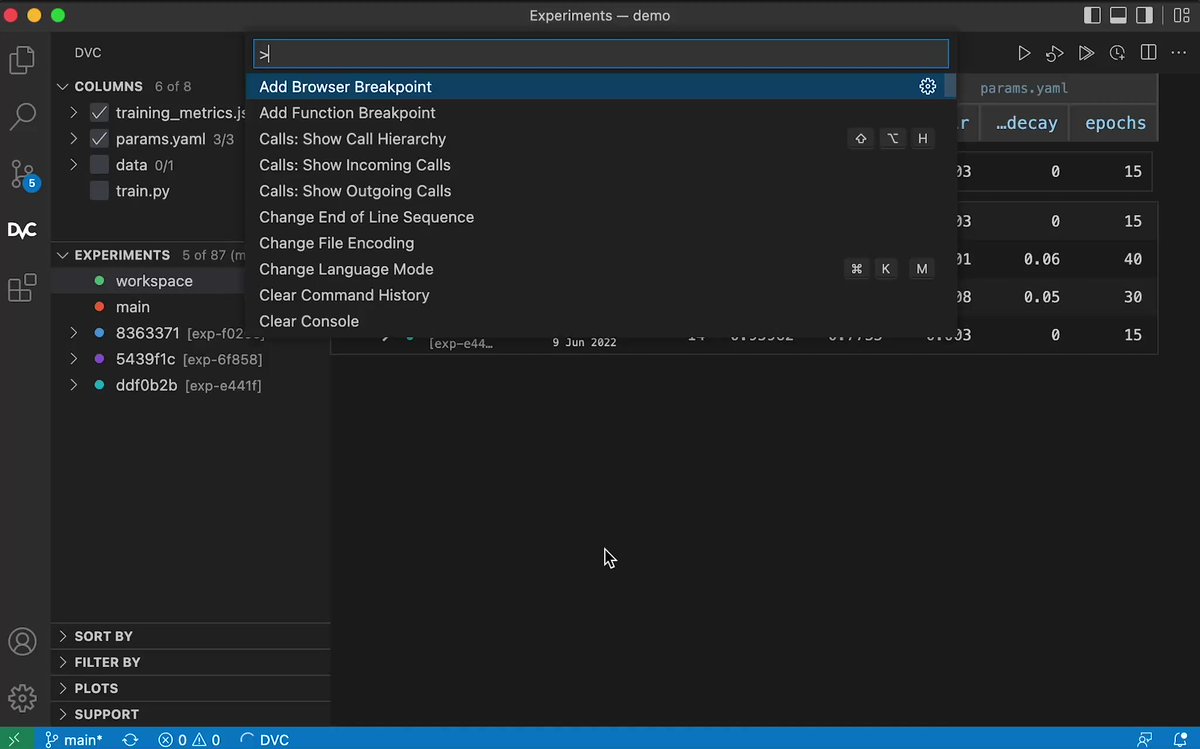This screenshot has height=749, width=1200.
Task: Choose Clear Console command
Action: 600,321
